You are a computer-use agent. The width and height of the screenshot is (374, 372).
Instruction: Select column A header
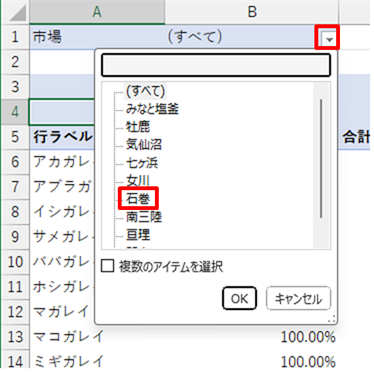[97, 12]
